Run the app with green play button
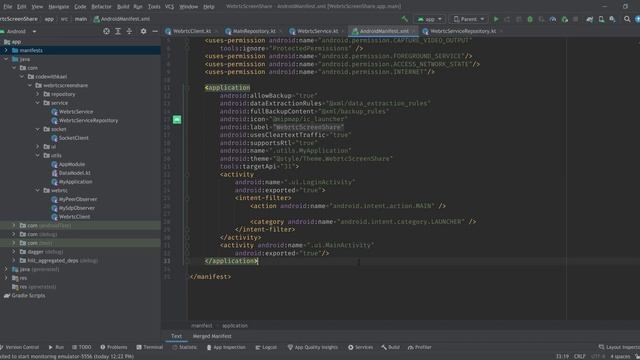This screenshot has height=360, width=640. pos(496,19)
